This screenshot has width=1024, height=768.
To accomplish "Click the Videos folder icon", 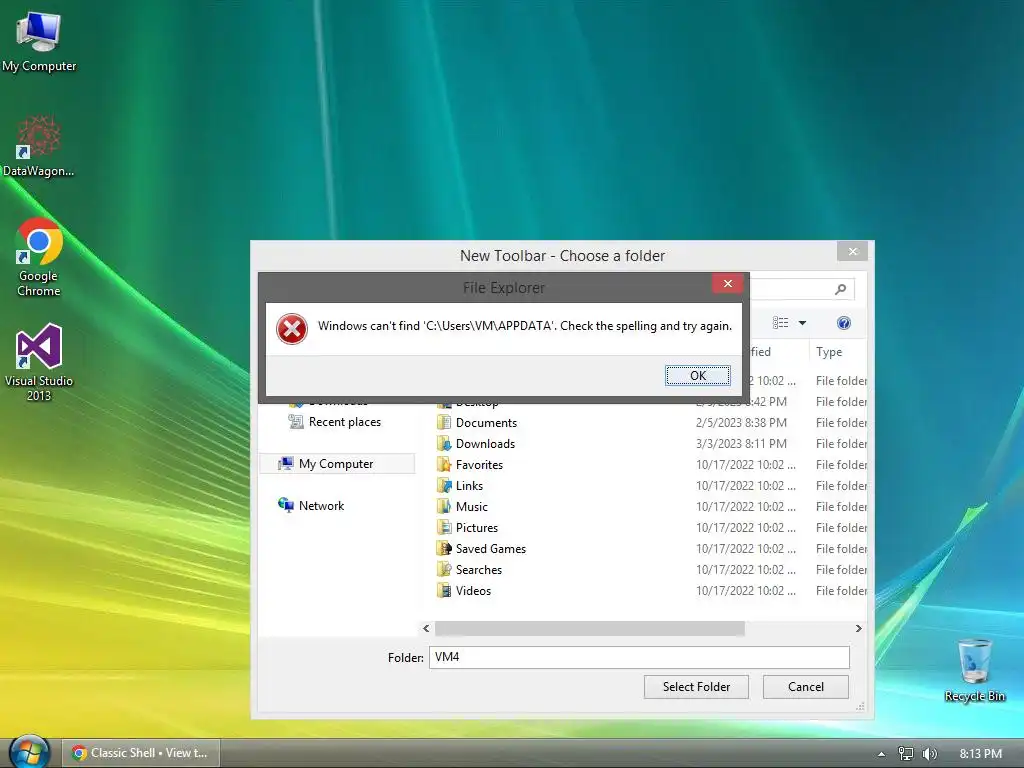I will tap(444, 590).
